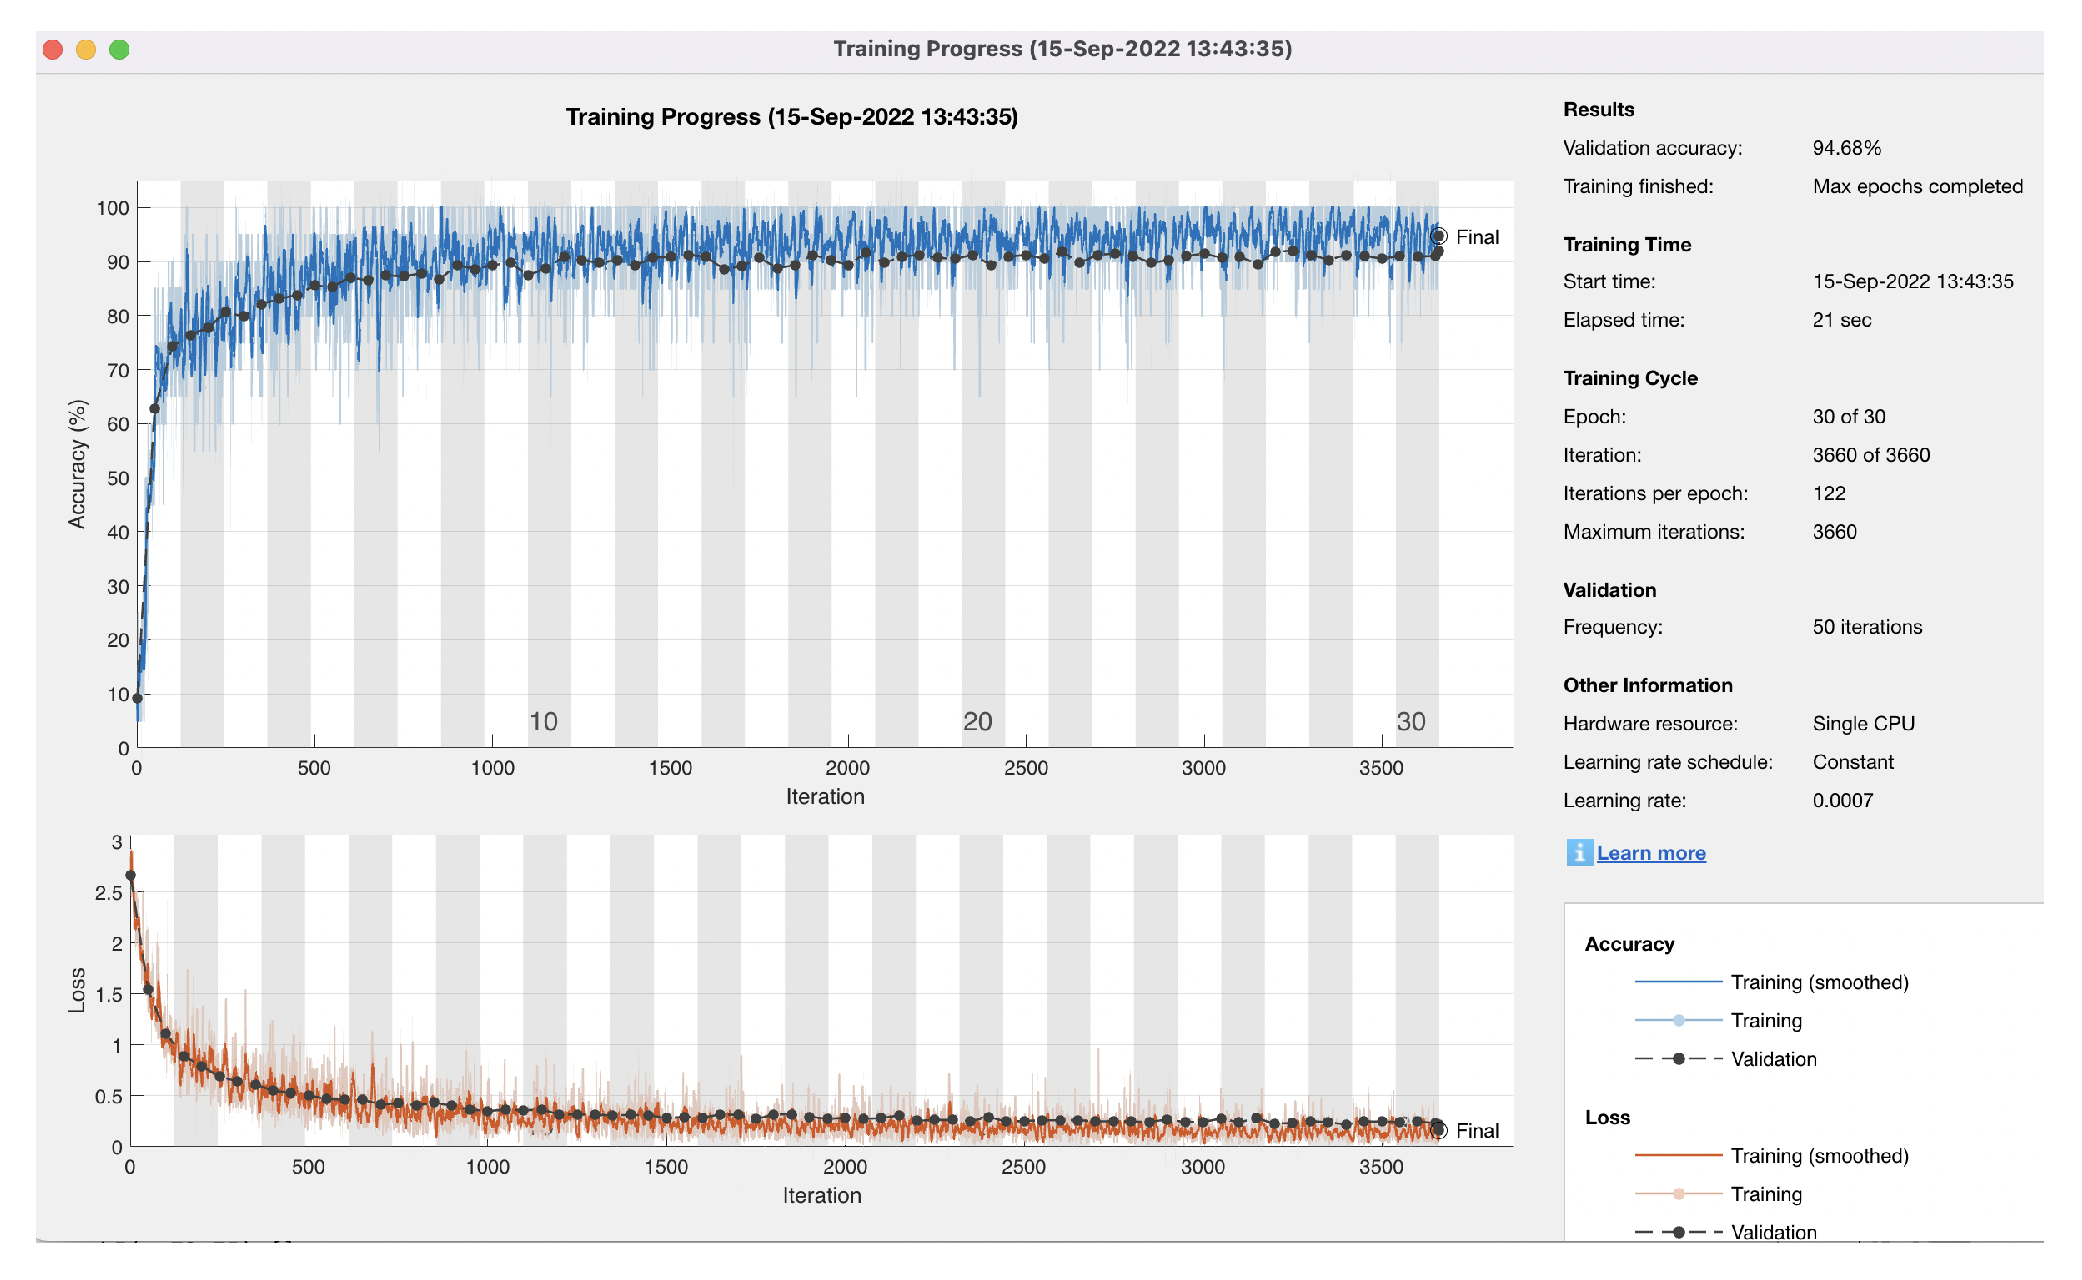Screen dimensions: 2082x1280
Task: Click the red close window button
Action: [54, 49]
